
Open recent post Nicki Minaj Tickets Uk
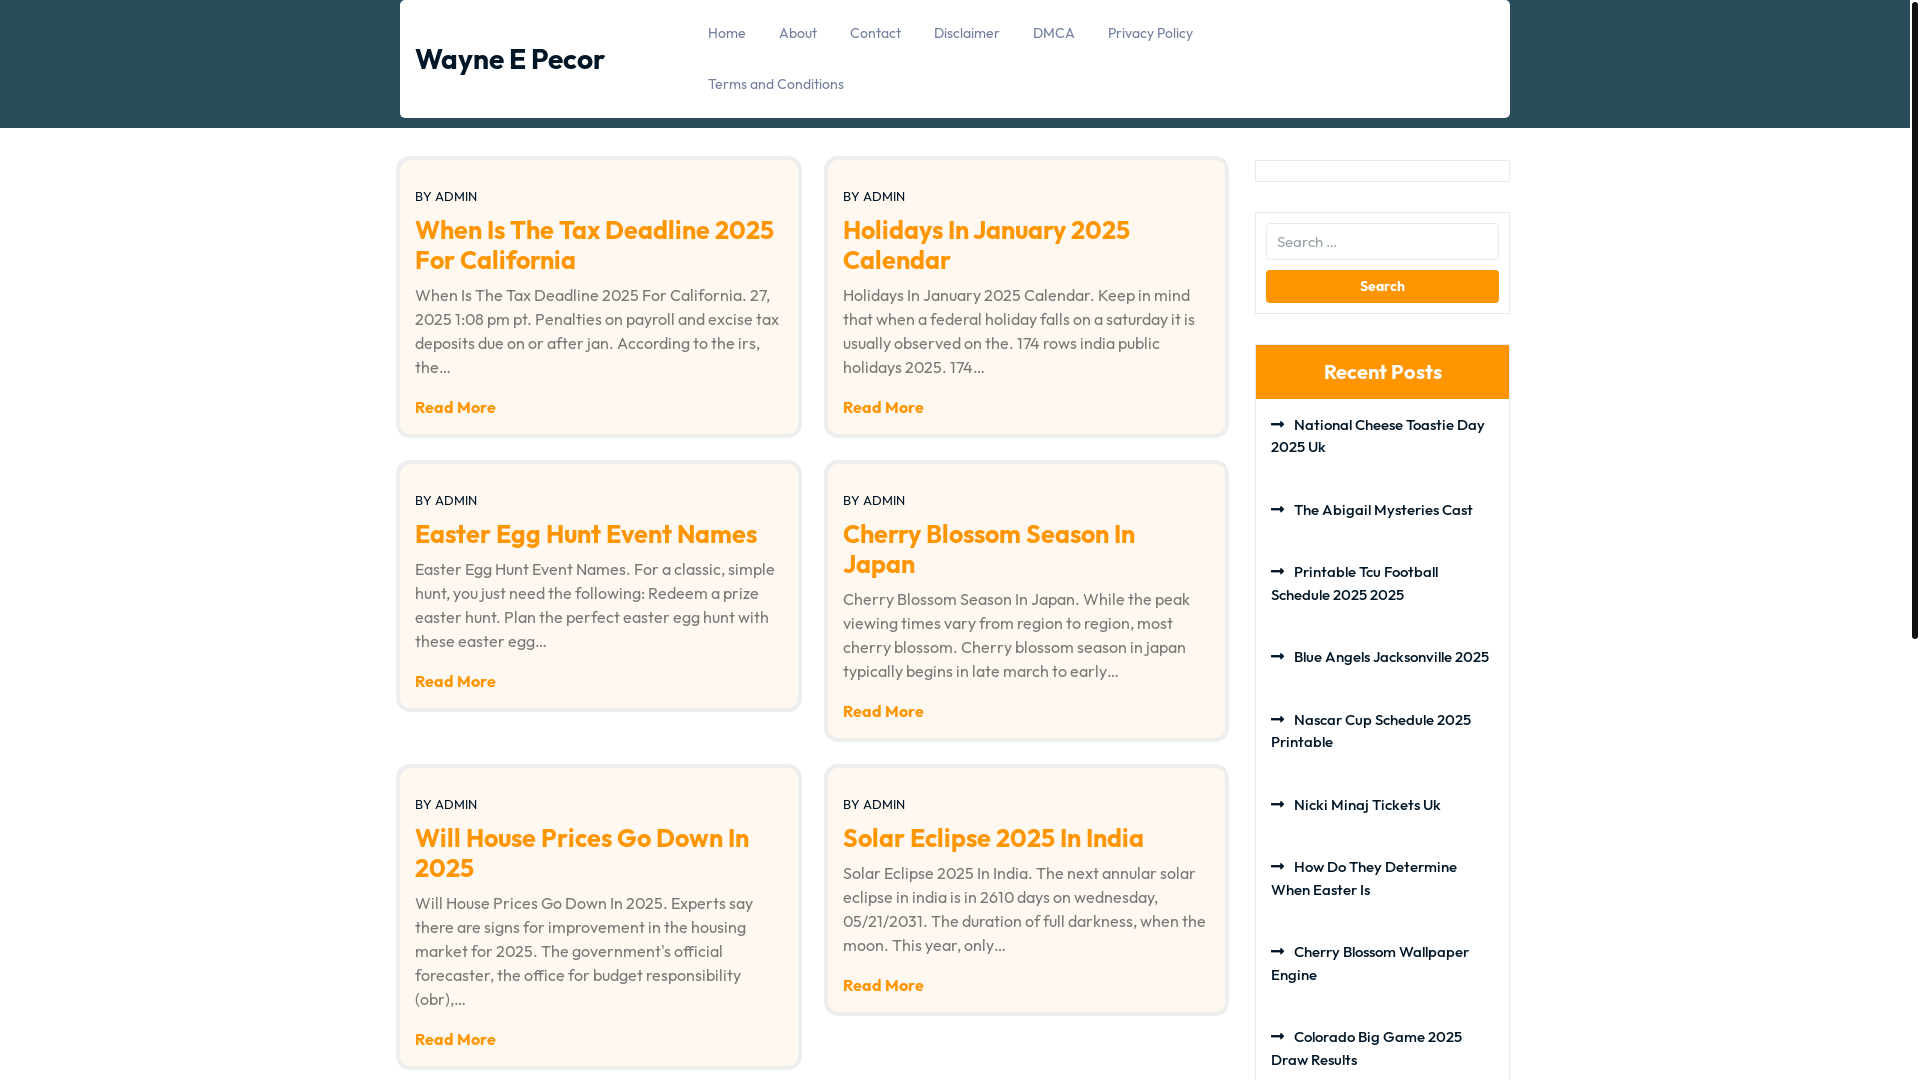pos(1367,805)
